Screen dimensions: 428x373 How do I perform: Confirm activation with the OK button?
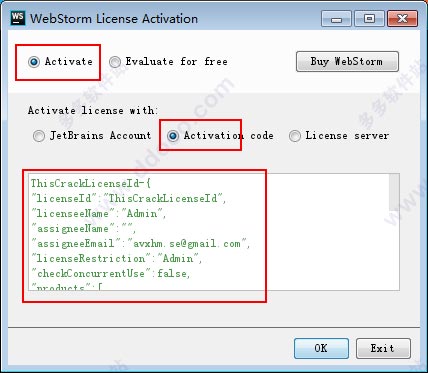pyautogui.click(x=321, y=348)
